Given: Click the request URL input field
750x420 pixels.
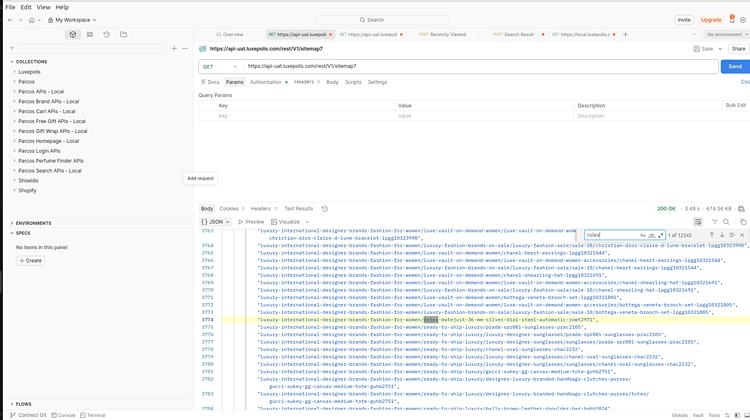Looking at the screenshot, I should pos(481,66).
